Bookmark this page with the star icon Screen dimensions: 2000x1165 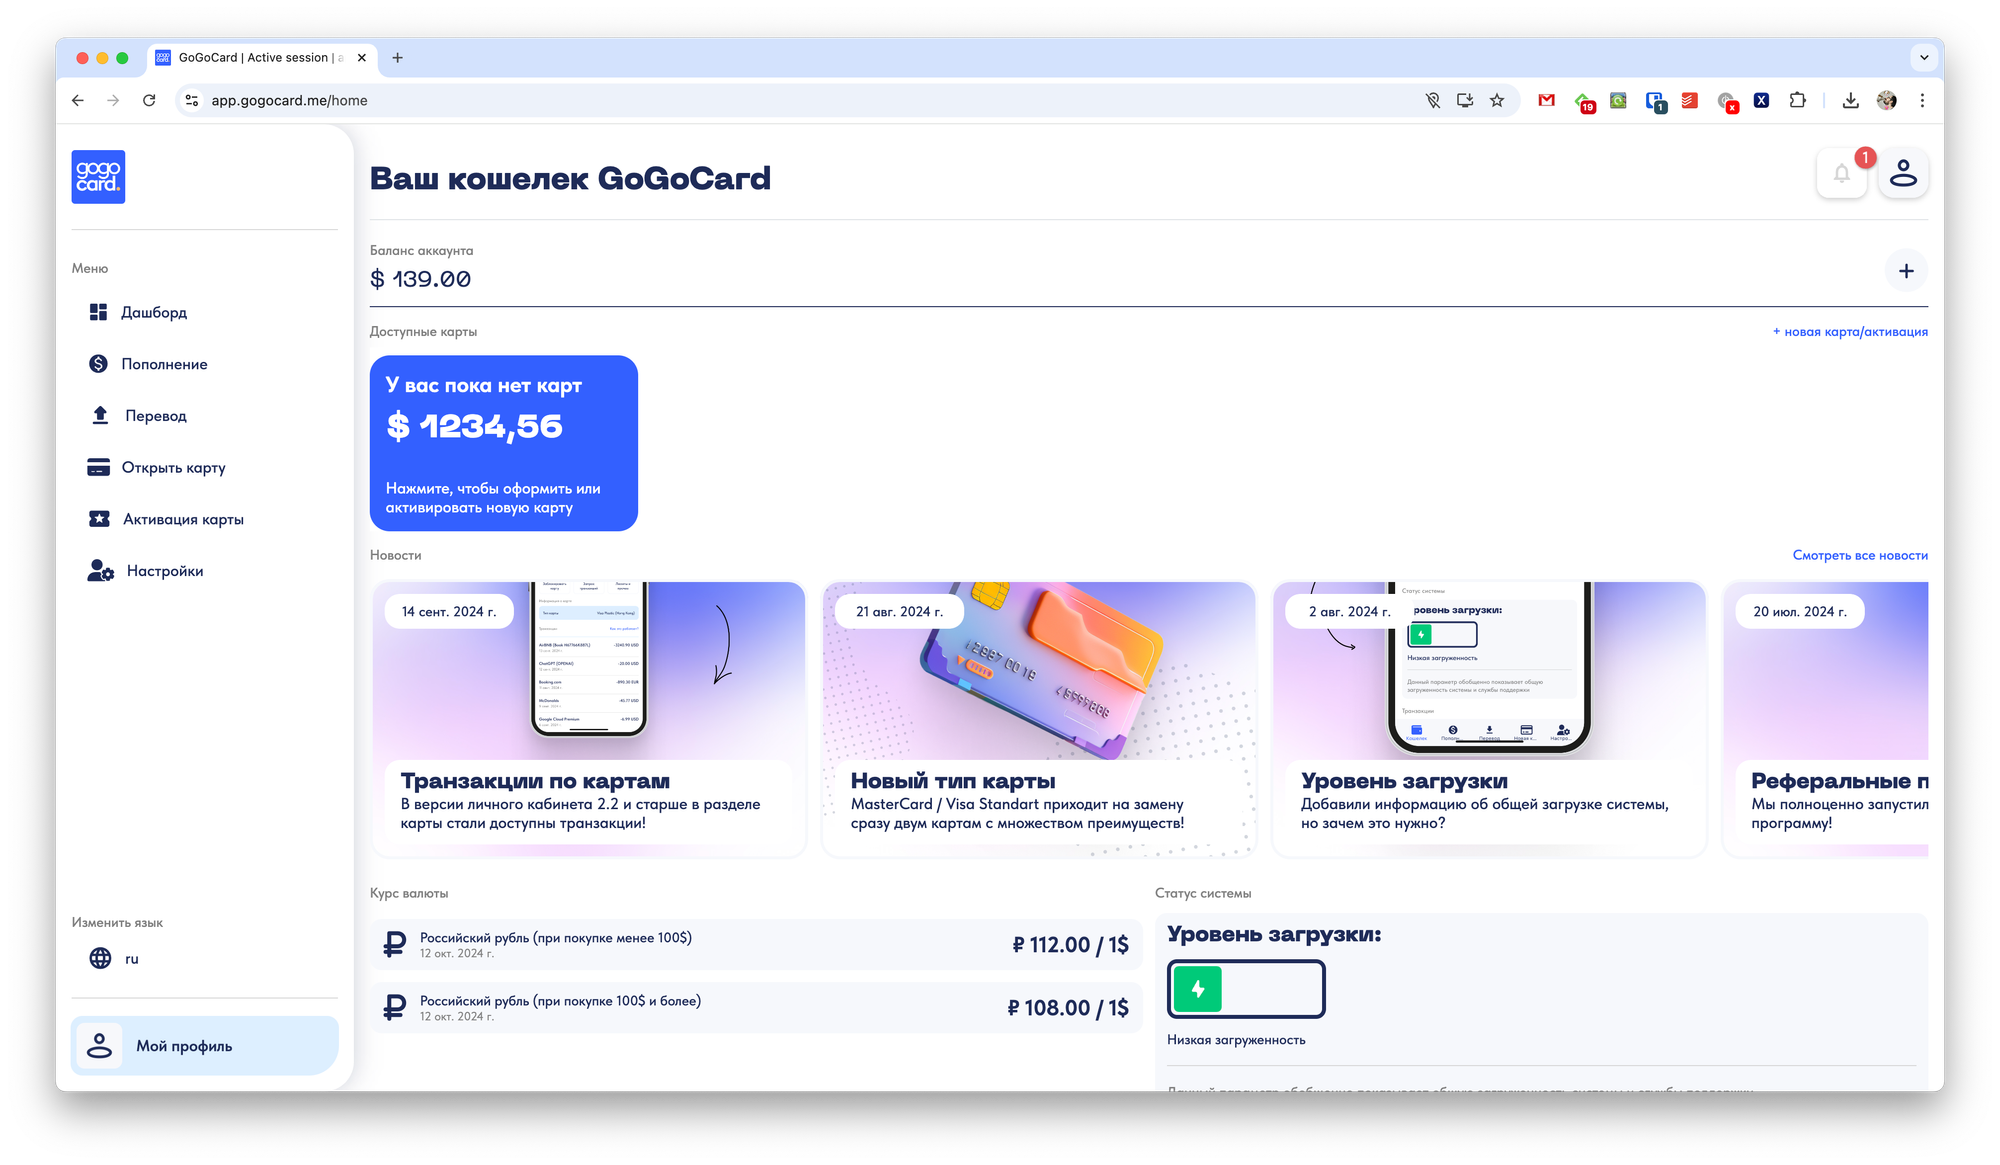[x=1497, y=100]
